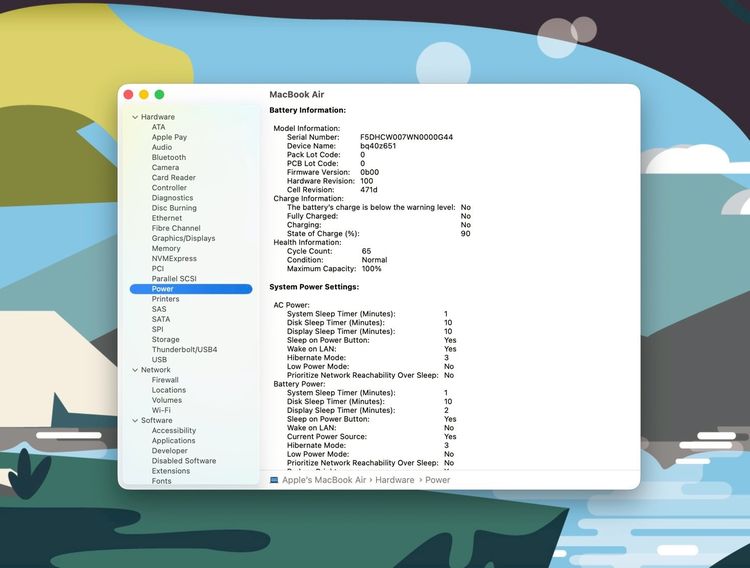Open the Memory hardware entry

tap(166, 249)
